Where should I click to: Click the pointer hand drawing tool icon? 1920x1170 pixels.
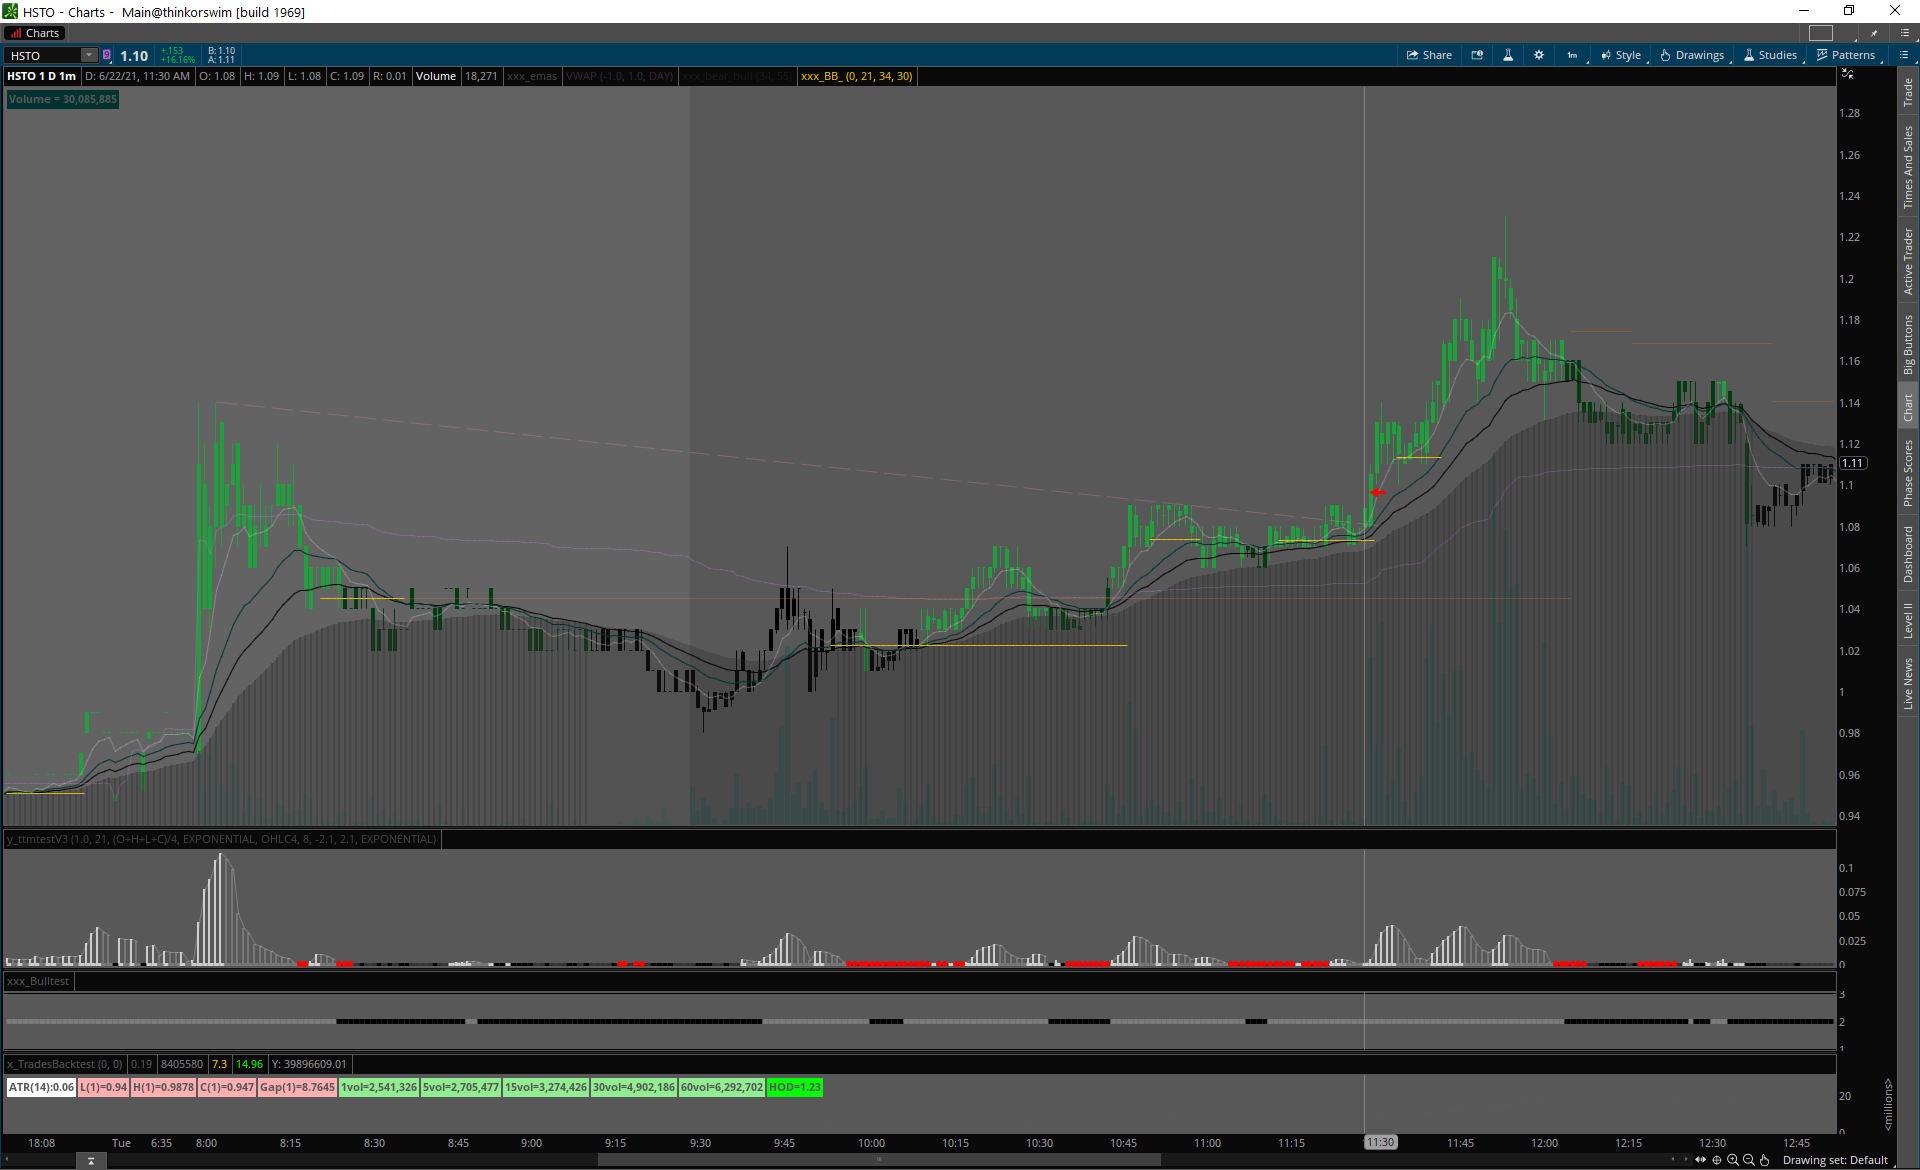(x=1765, y=1160)
